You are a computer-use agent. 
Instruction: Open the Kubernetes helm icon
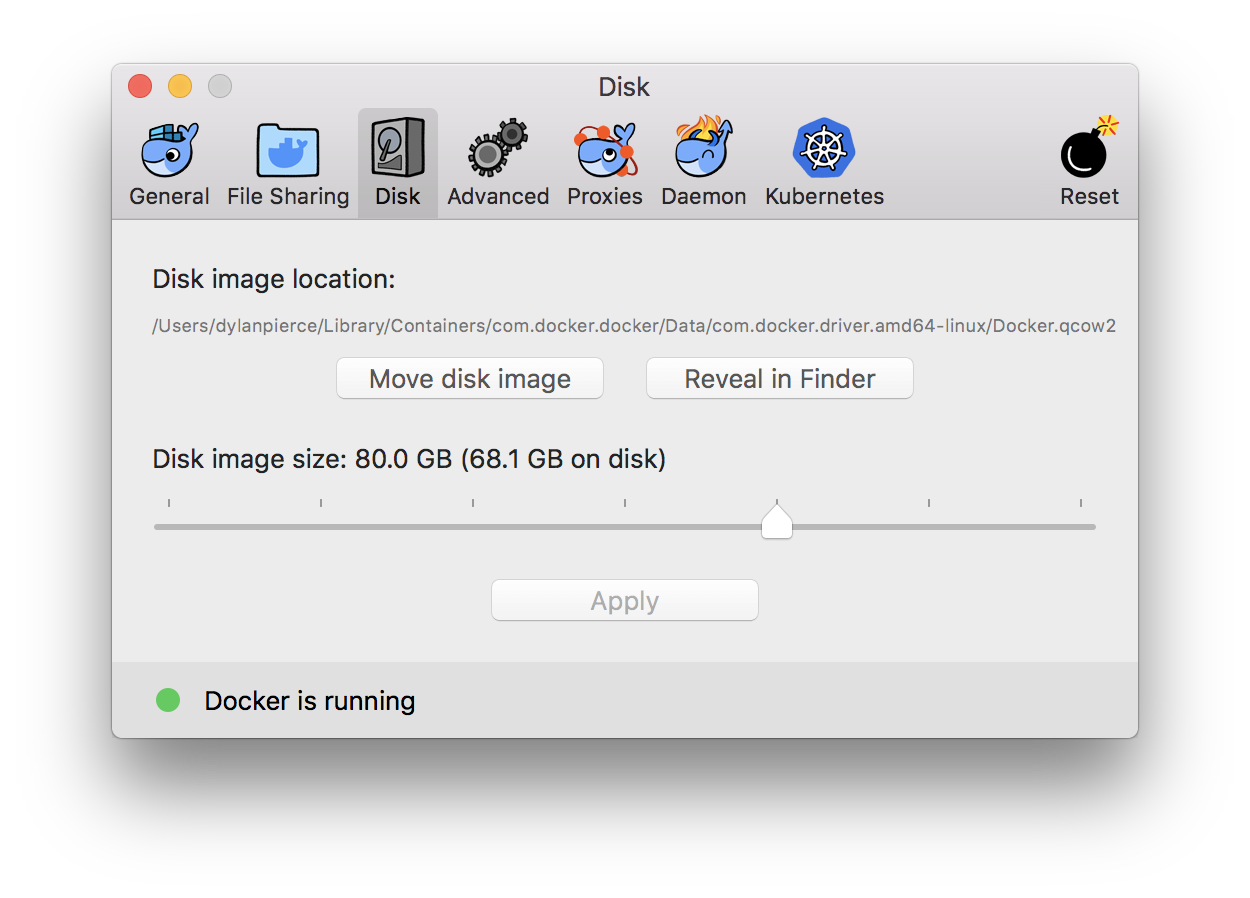click(x=824, y=149)
